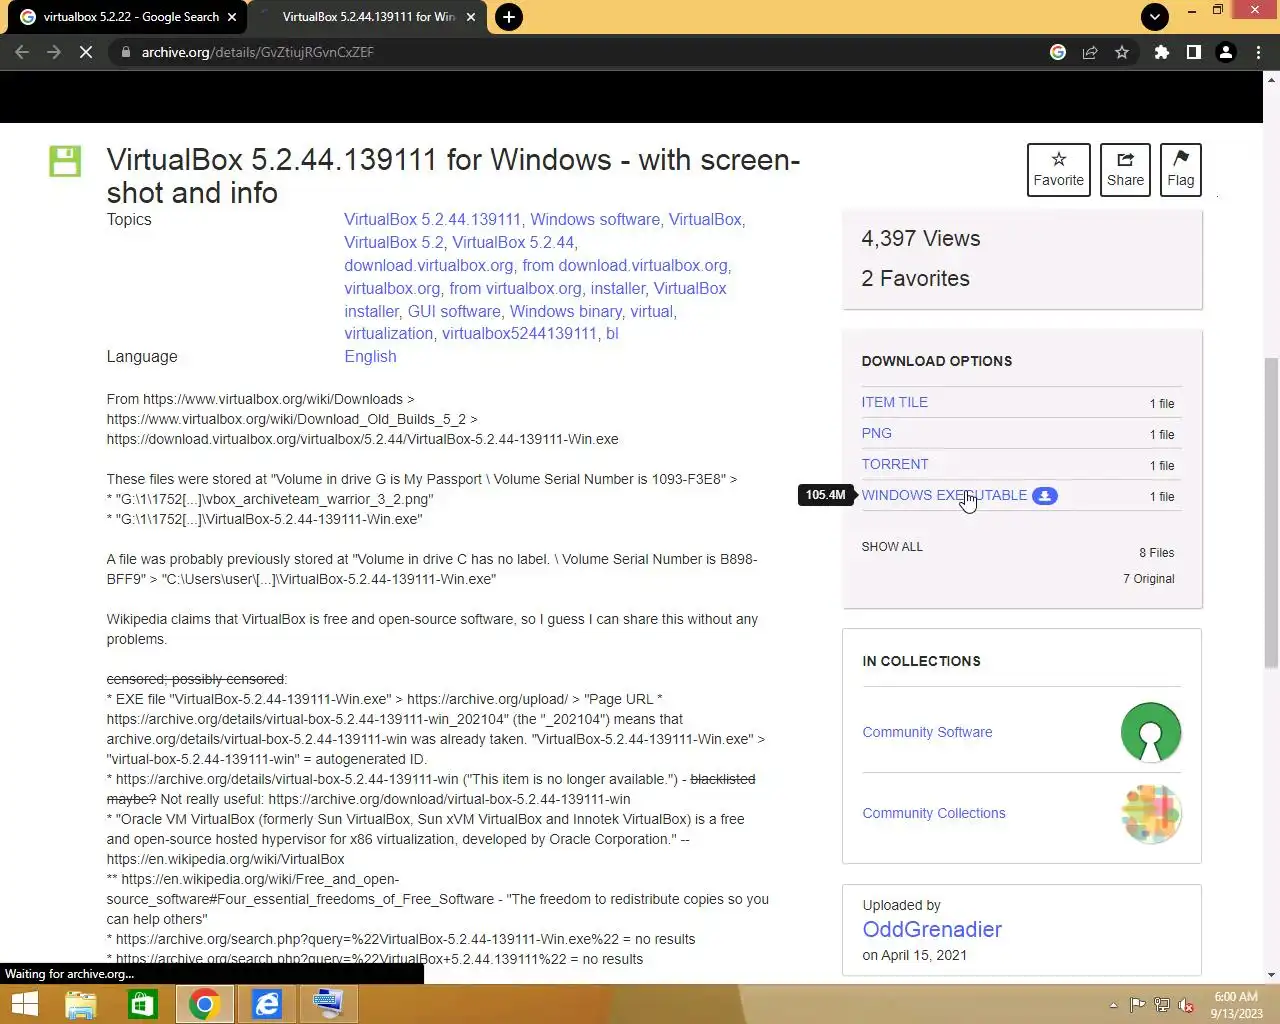Viewport: 1280px width, 1024px height.
Task: Open the last taskbar computer app icon
Action: (328, 1004)
